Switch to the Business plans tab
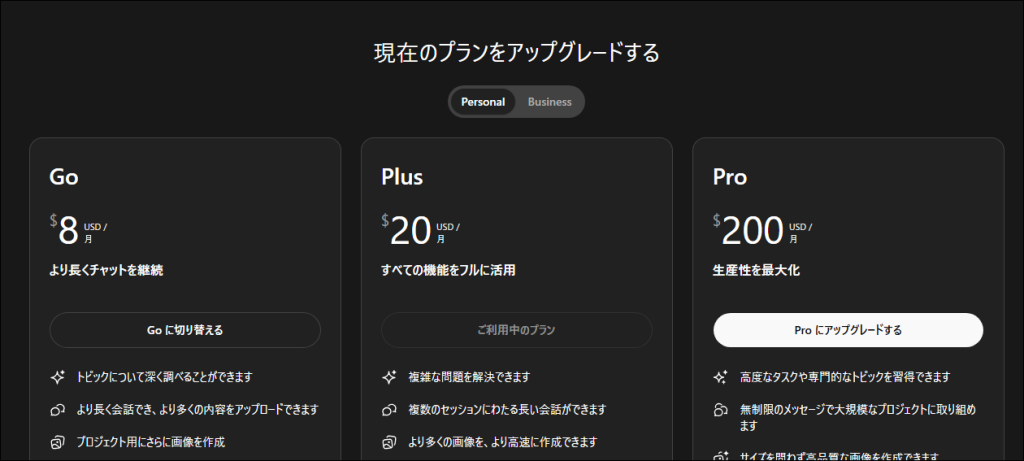The width and height of the screenshot is (1024, 461). 549,102
